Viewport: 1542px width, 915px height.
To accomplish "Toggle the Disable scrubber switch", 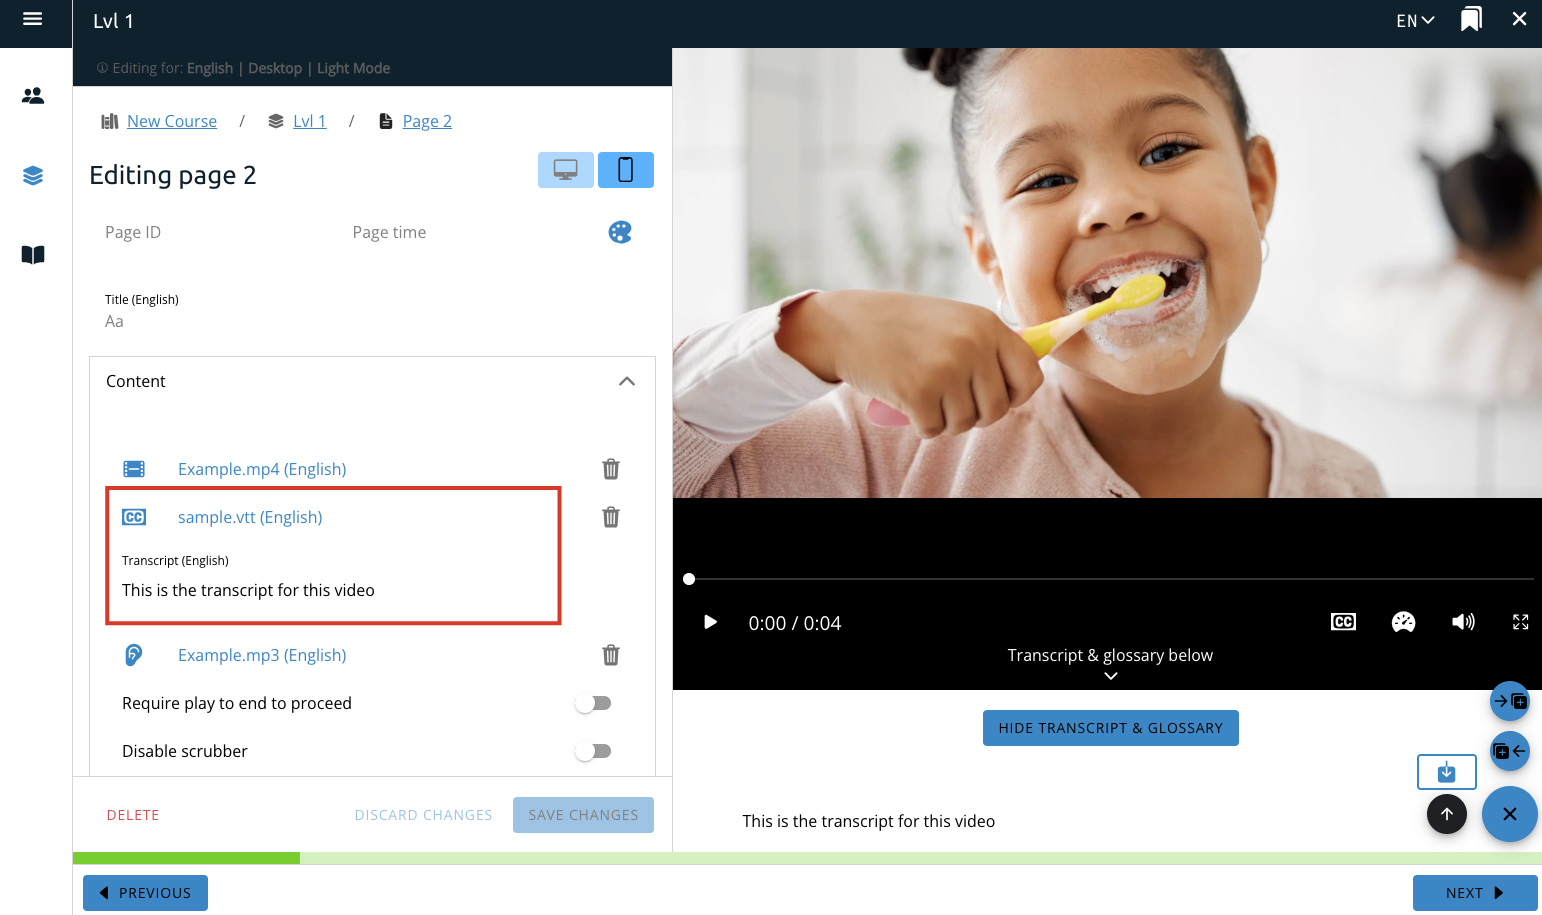I will tap(593, 751).
